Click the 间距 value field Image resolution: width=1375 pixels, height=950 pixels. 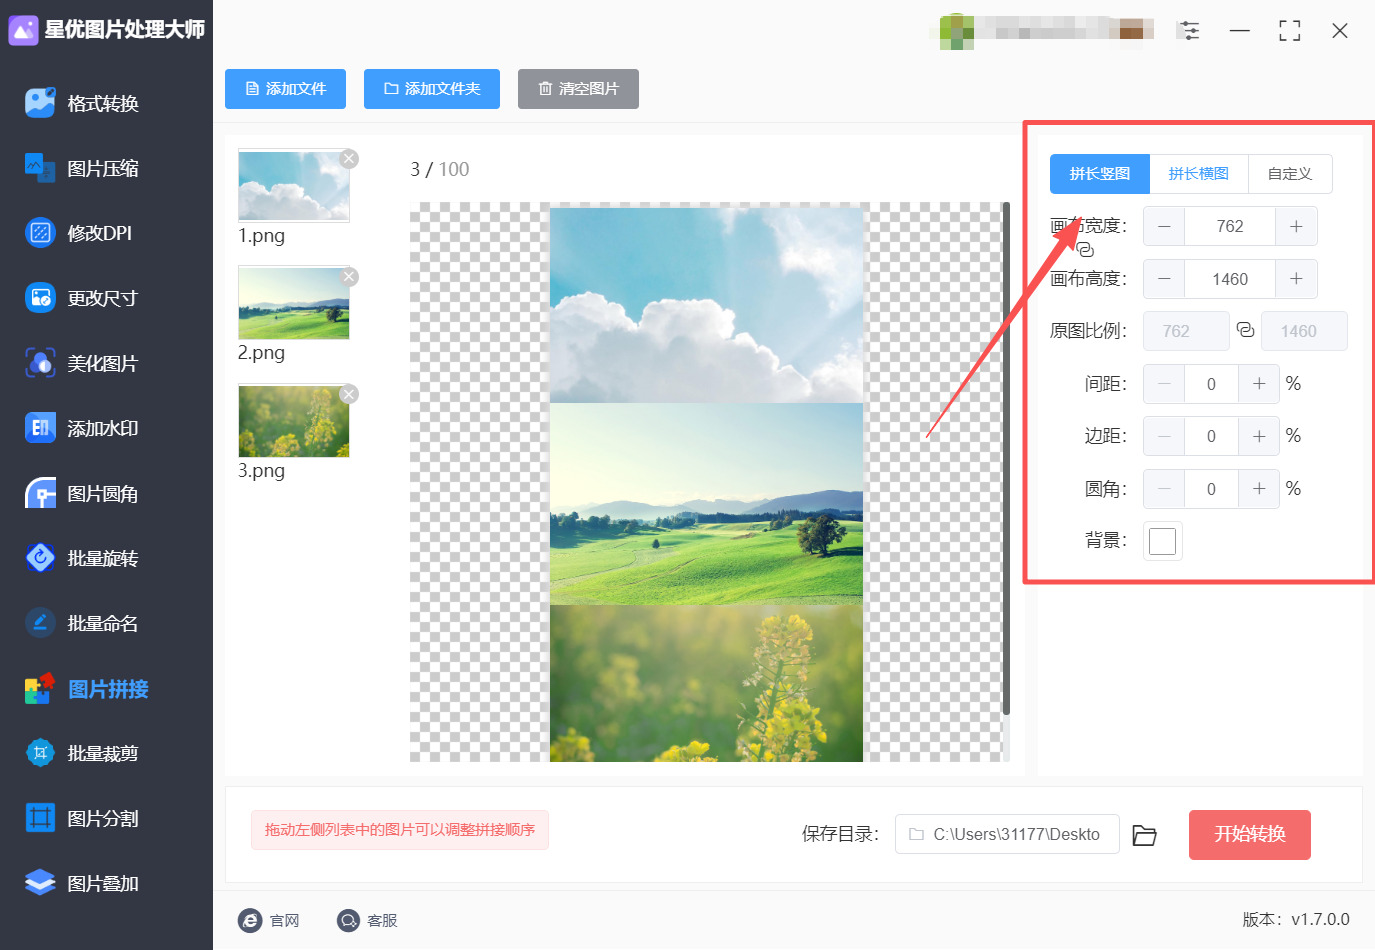point(1212,384)
